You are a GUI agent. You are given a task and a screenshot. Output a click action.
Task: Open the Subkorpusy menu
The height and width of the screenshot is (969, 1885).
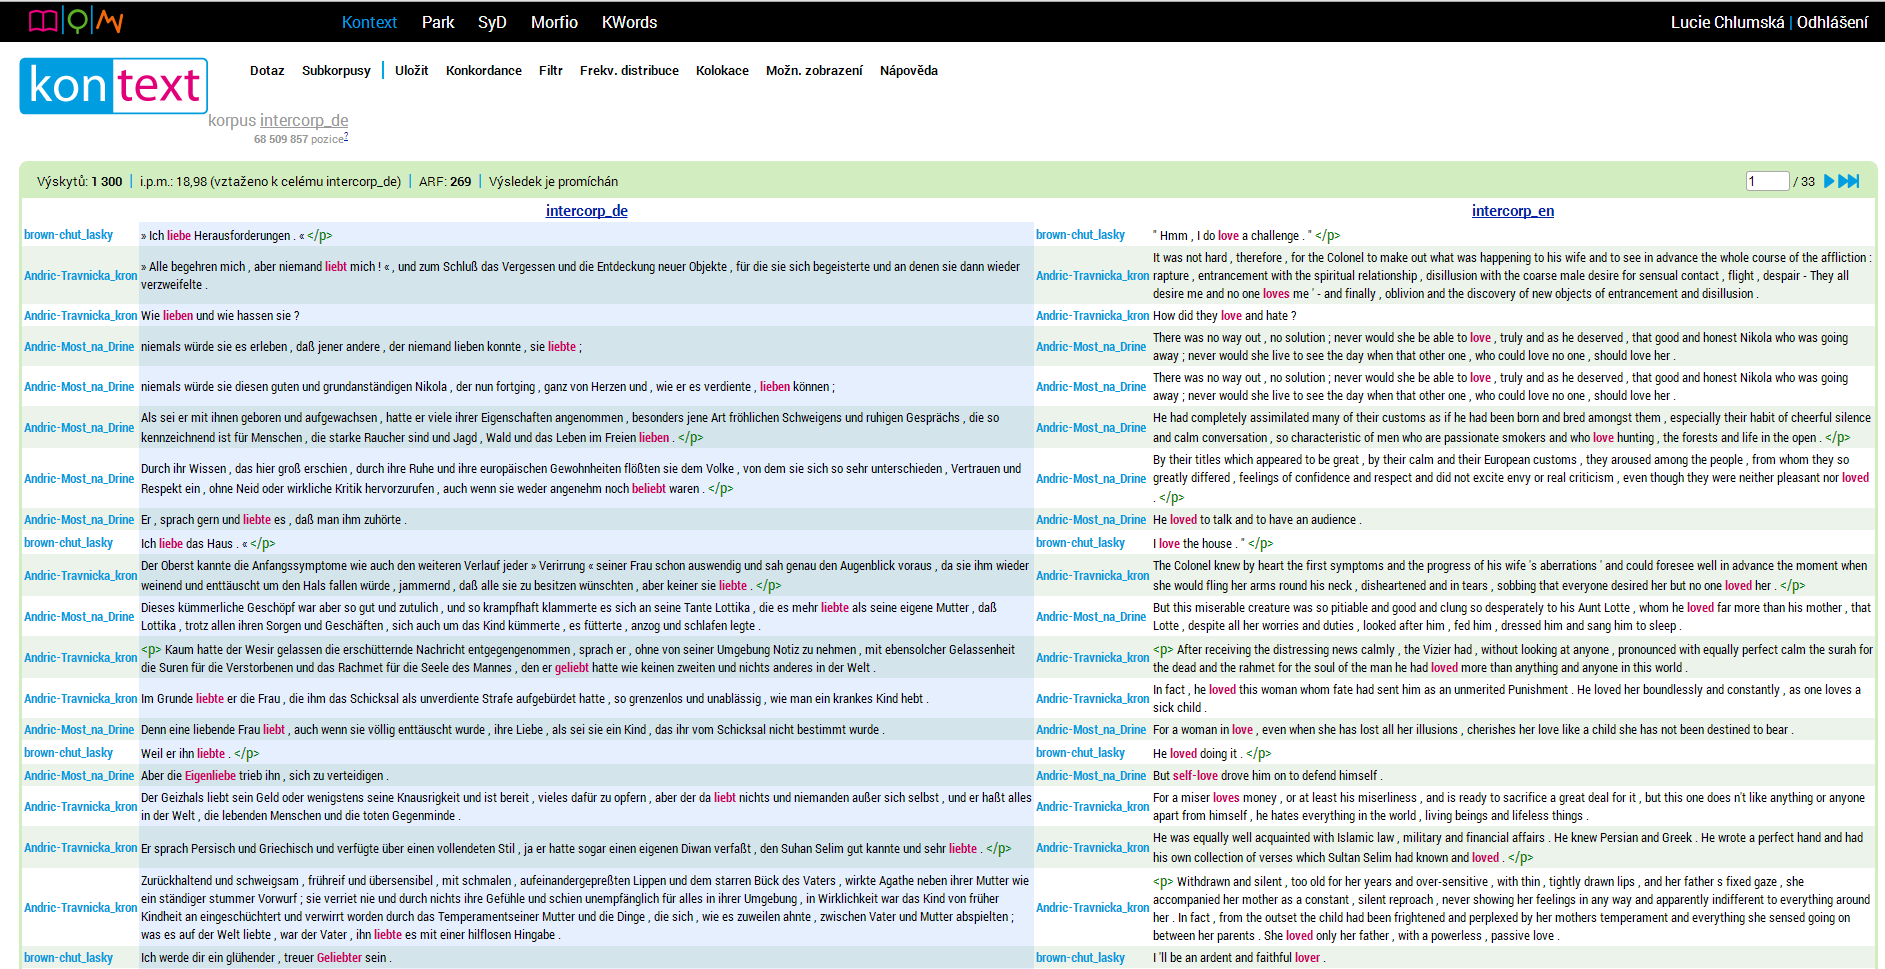coord(336,70)
